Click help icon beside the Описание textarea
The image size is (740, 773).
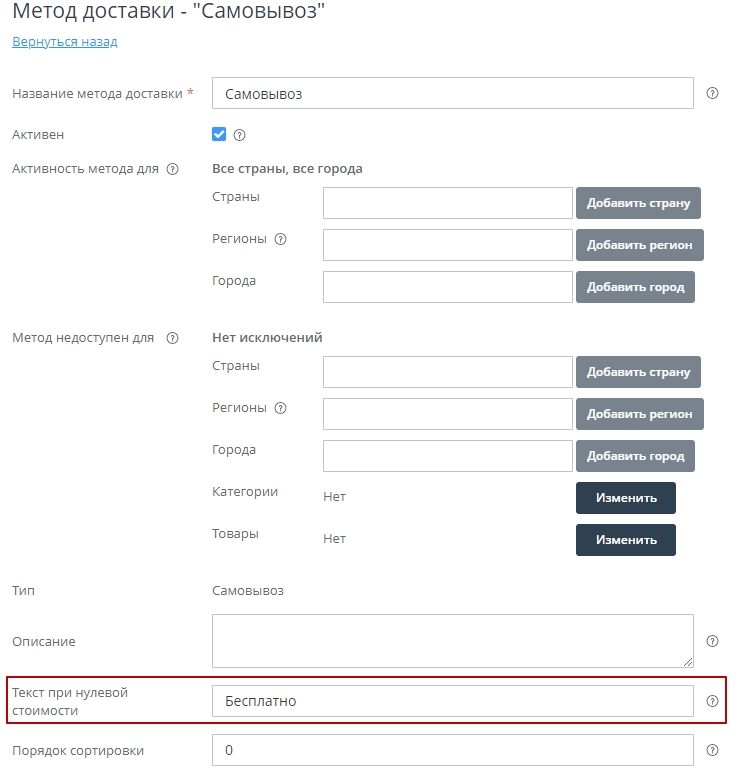pyautogui.click(x=713, y=641)
